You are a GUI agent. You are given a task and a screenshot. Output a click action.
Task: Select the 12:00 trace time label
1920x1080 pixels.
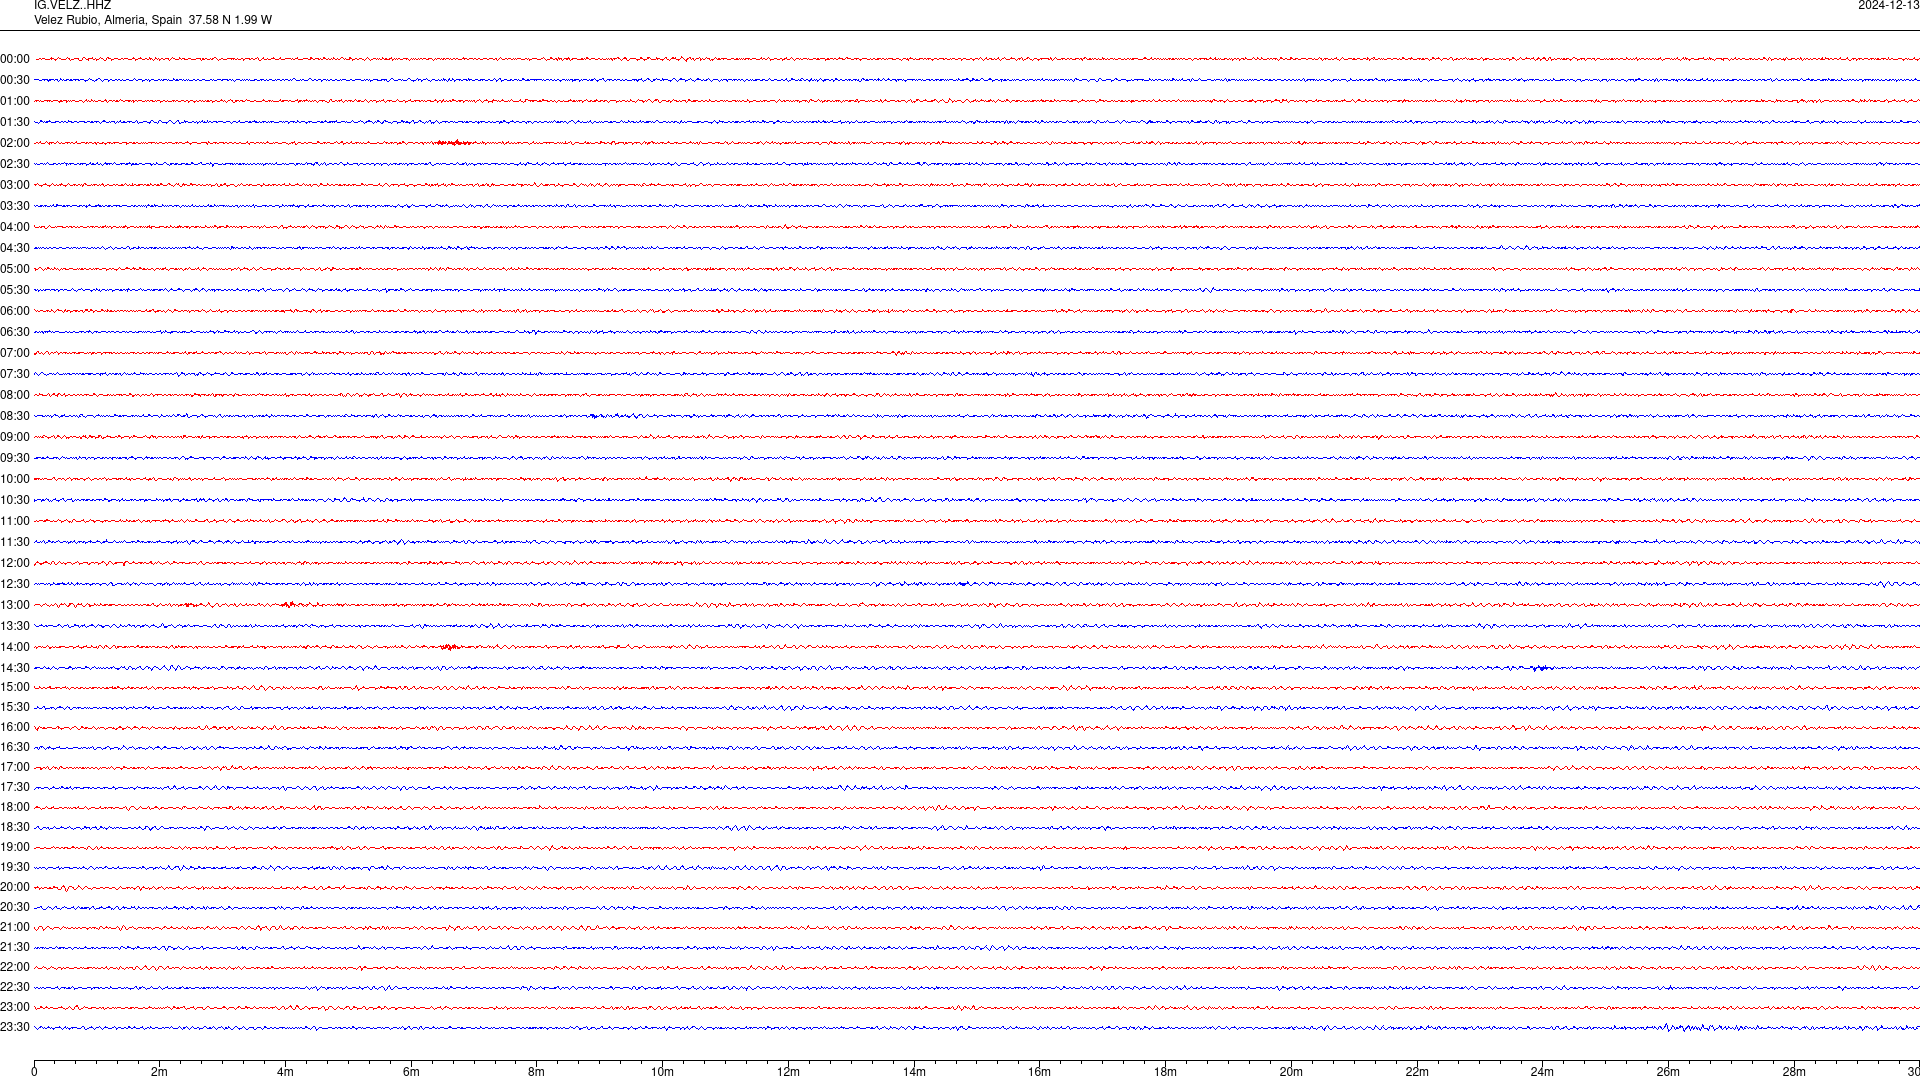point(15,563)
